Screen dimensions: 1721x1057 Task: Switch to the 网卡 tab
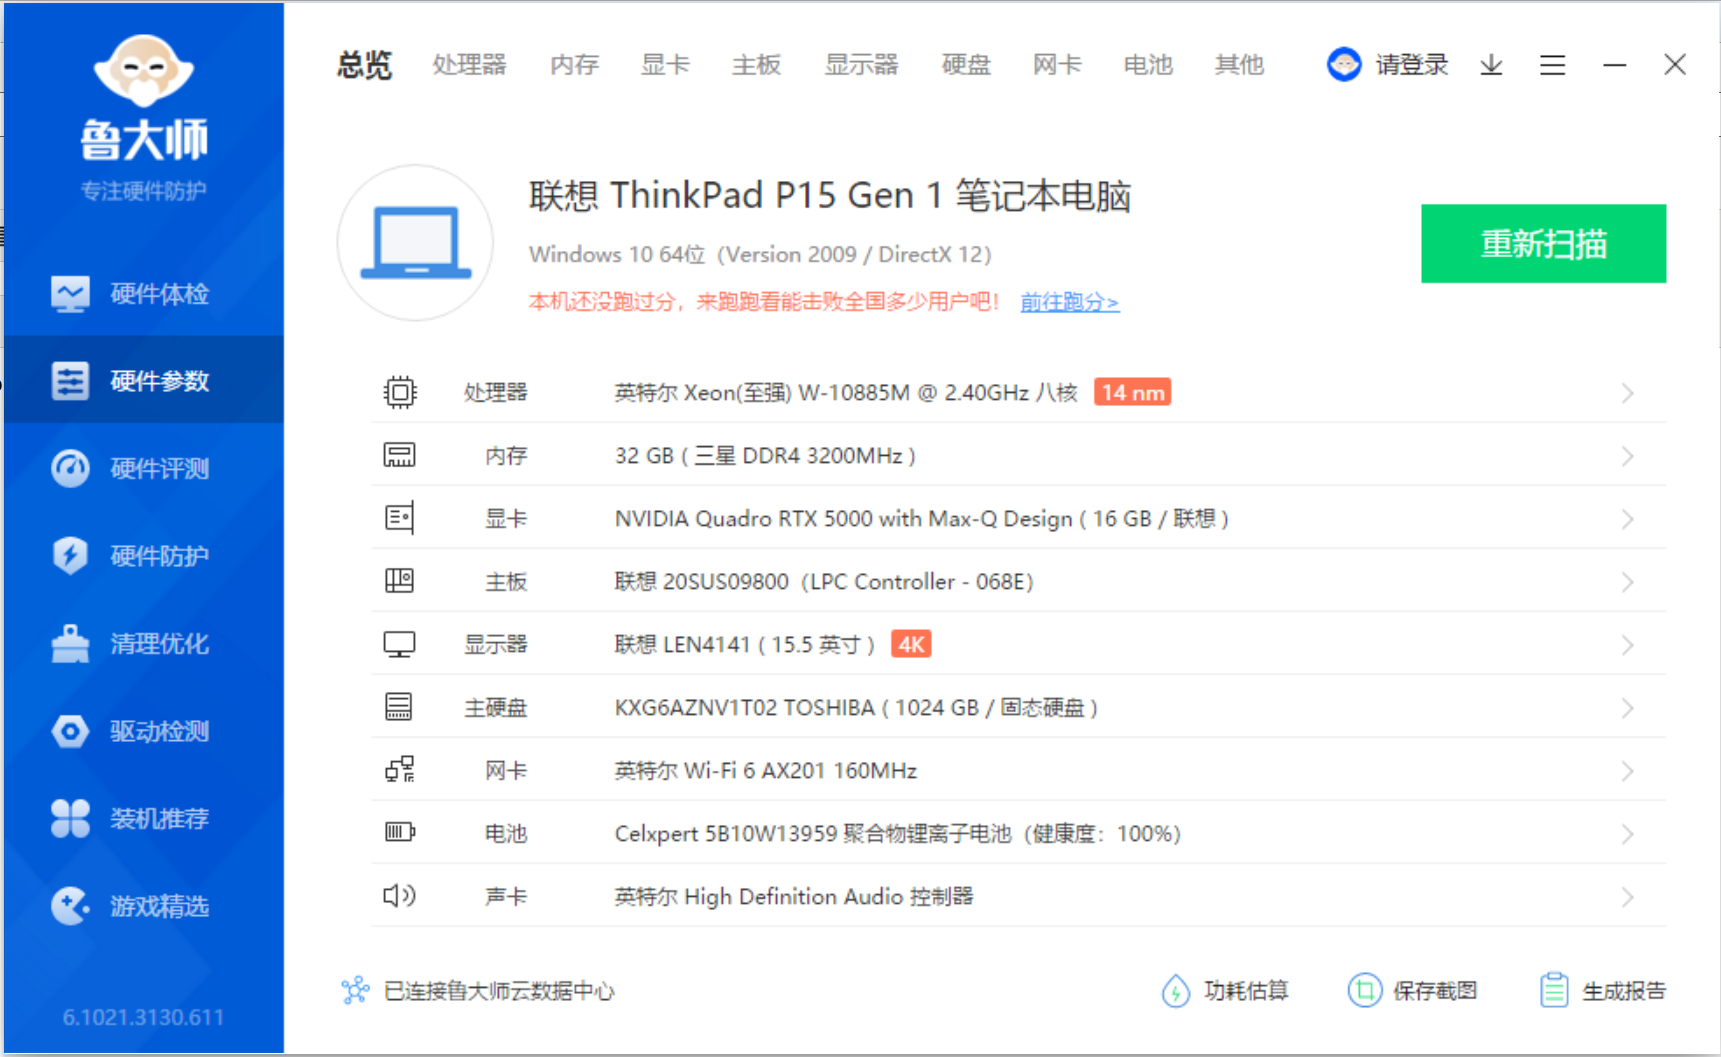coord(1057,65)
